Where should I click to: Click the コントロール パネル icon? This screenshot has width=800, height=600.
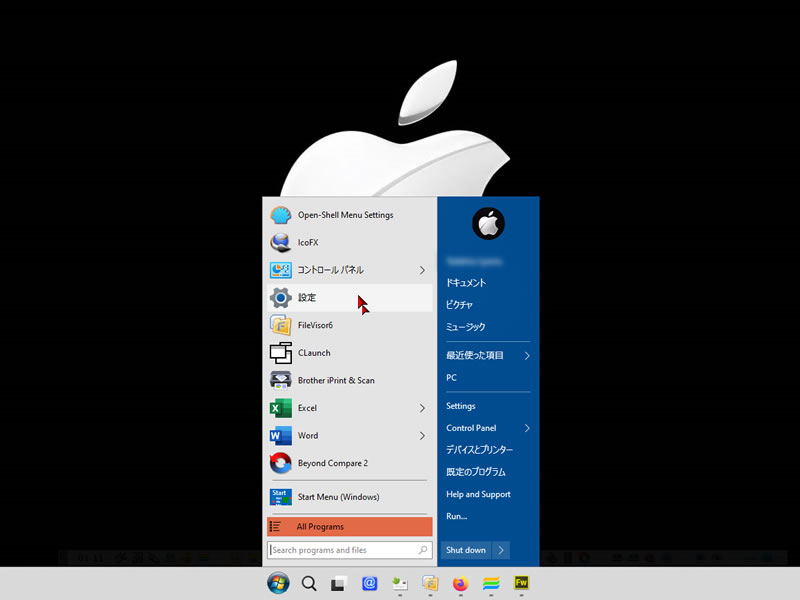(281, 270)
